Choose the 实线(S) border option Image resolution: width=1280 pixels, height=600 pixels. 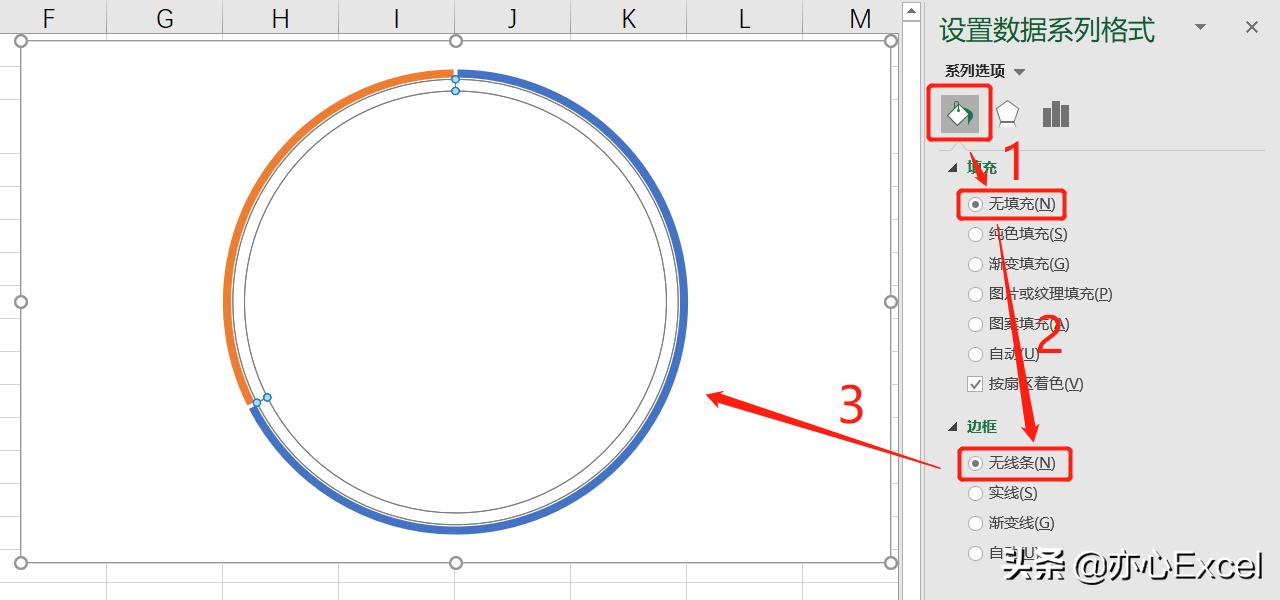click(x=975, y=493)
